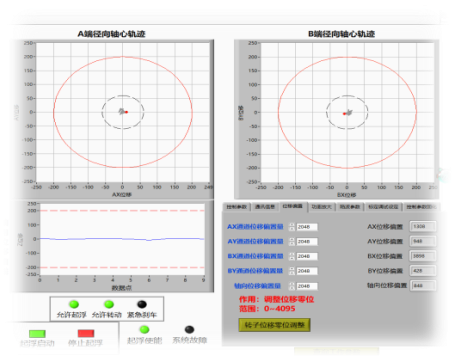Viewport: 454px width, 362px height.
Task: Click the red 停止起浮 button
Action: point(86,333)
